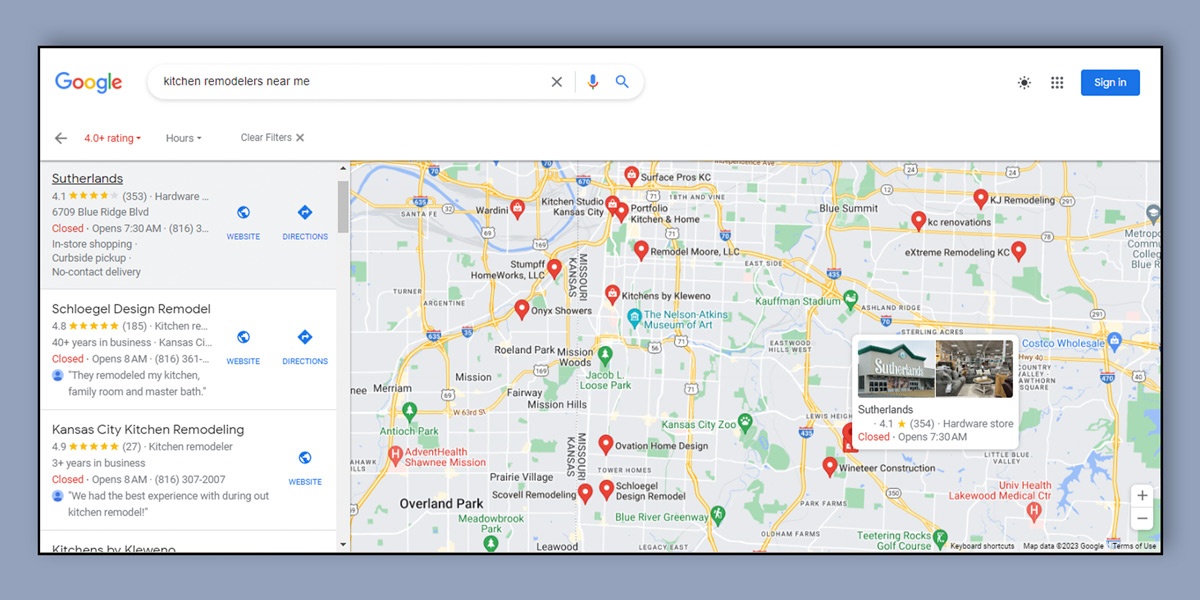Click the AdventHealth Shawnee Mission marker
Viewport: 1200px width, 600px height.
coord(395,456)
